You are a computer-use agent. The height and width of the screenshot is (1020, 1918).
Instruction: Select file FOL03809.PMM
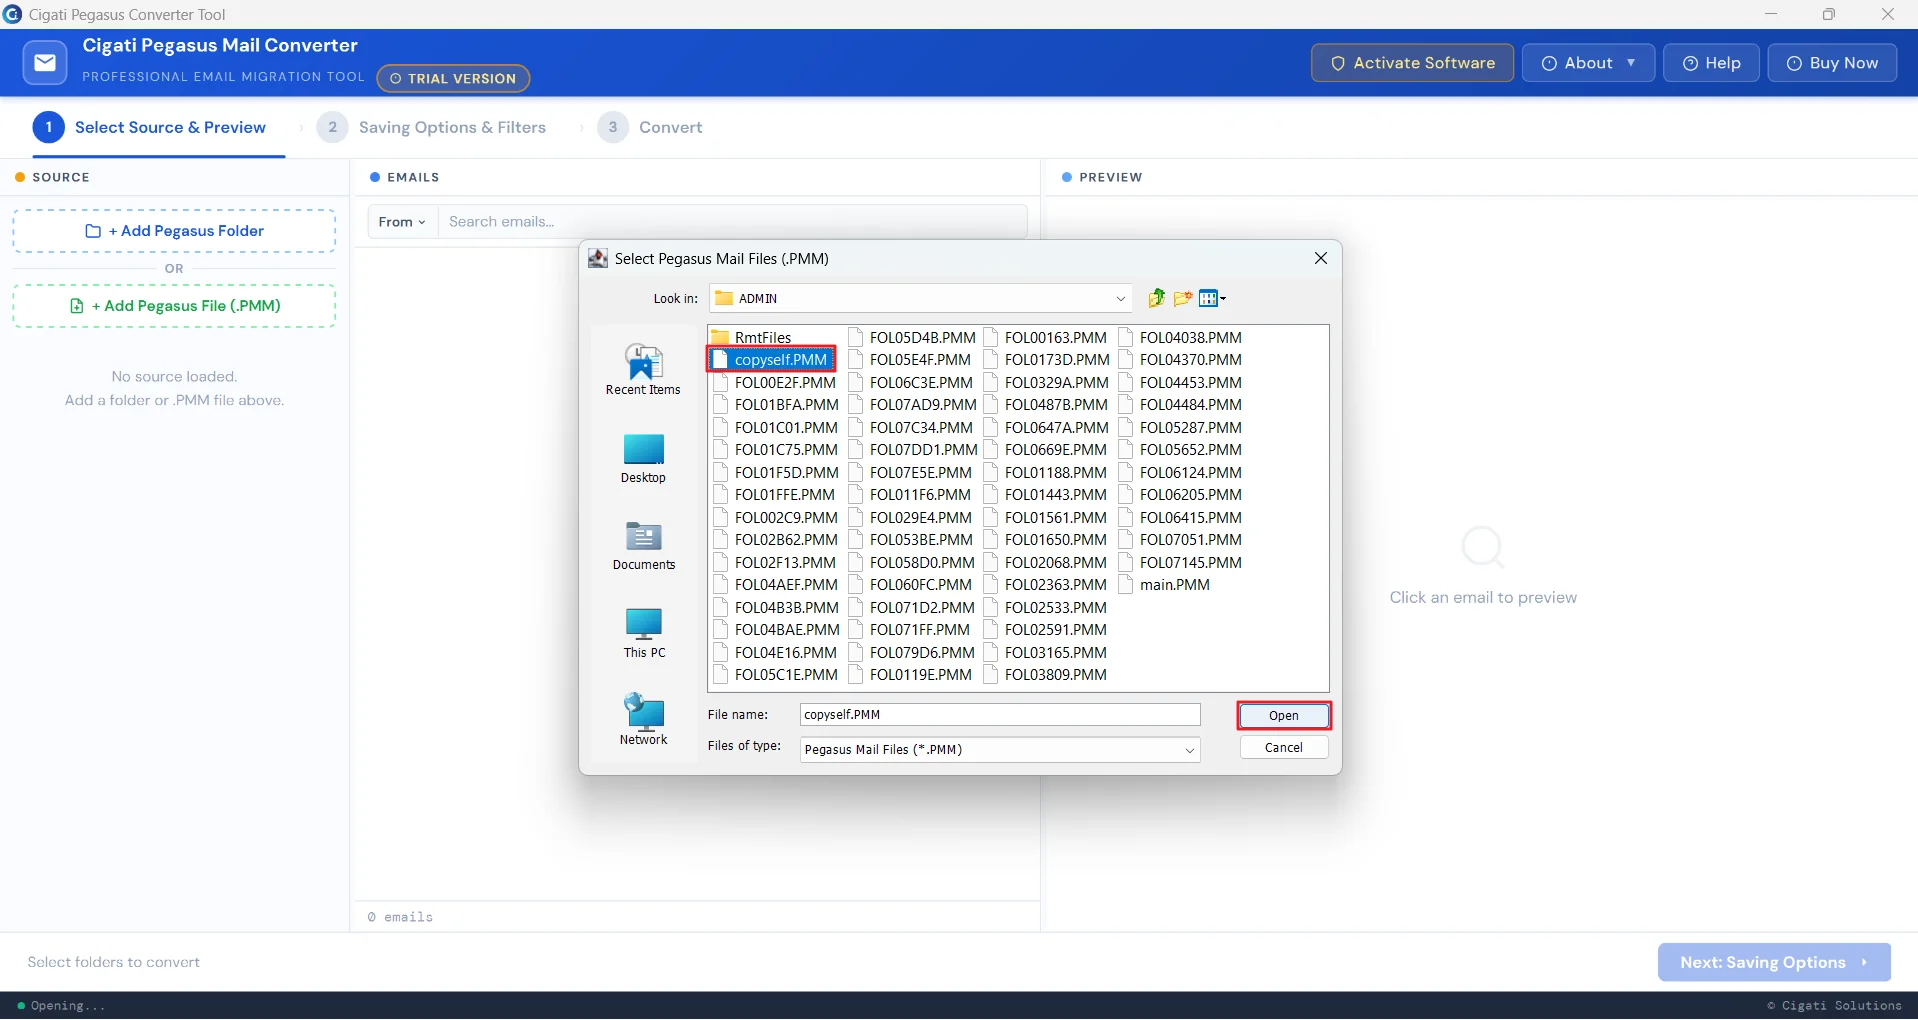(1046, 675)
